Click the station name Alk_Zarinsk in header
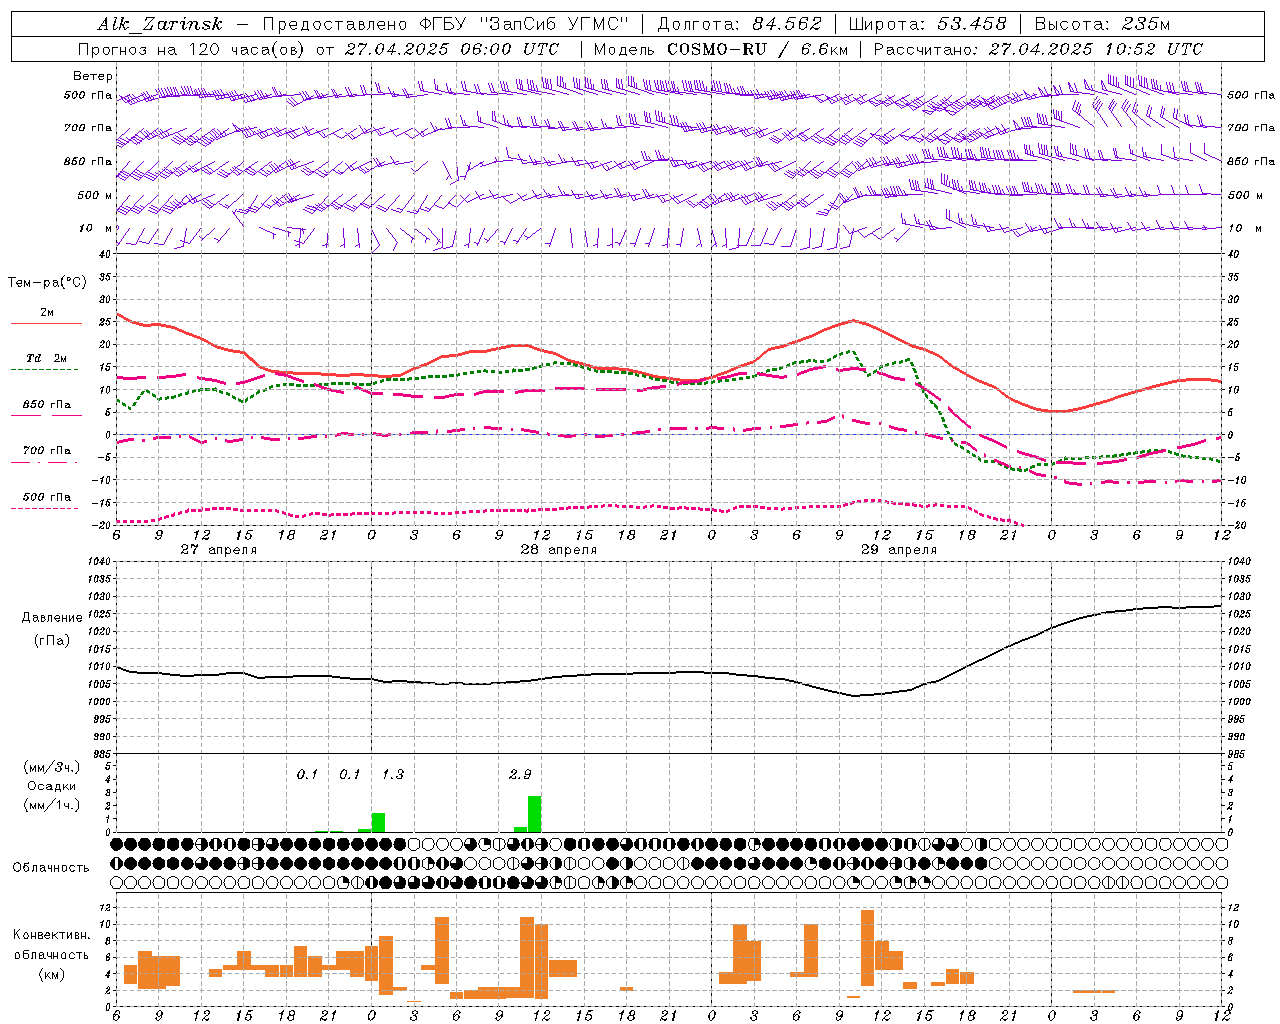 click(x=160, y=24)
